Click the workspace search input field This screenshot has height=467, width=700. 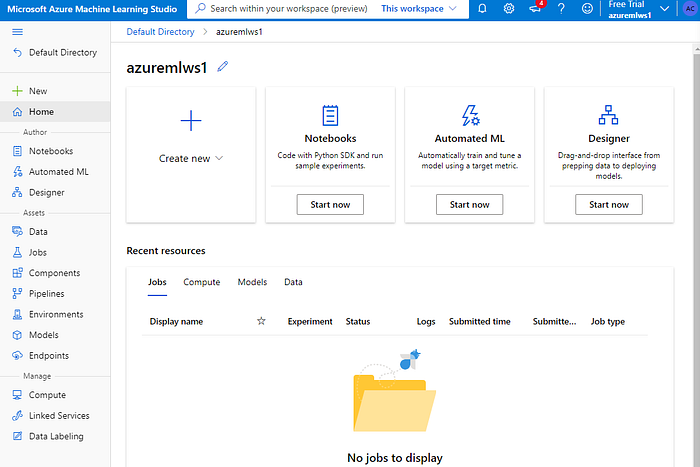click(x=289, y=8)
